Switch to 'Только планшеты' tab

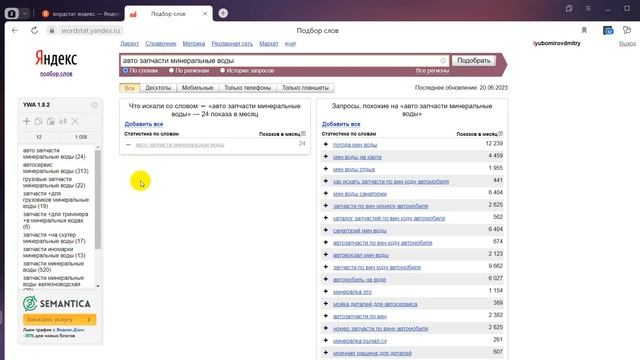click(305, 88)
